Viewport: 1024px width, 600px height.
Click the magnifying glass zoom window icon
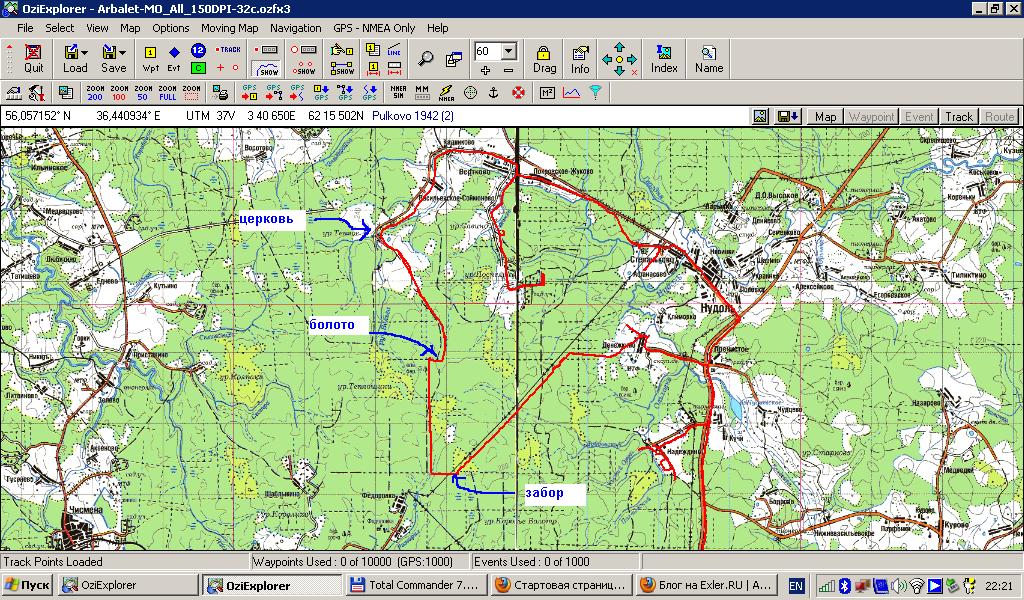tap(426, 58)
